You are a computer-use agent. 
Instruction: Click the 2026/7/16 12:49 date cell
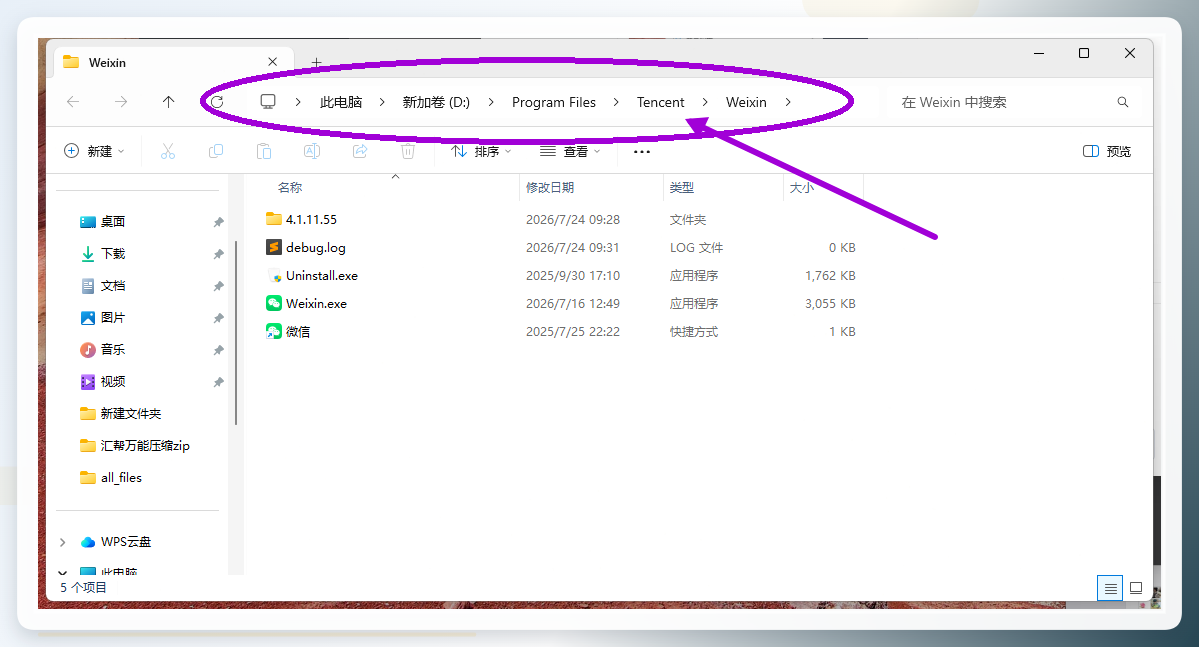[x=573, y=304]
